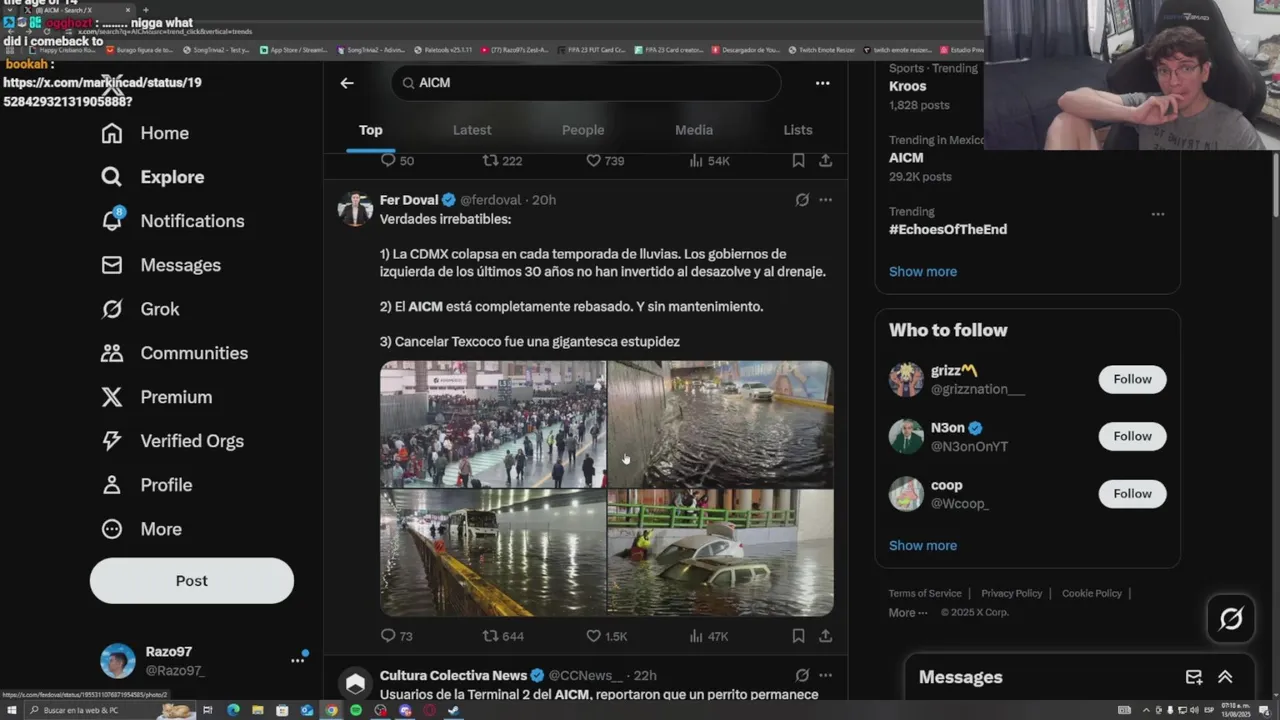Reply to Fer Doval post (73)
This screenshot has height=720, width=1280.
click(x=396, y=636)
